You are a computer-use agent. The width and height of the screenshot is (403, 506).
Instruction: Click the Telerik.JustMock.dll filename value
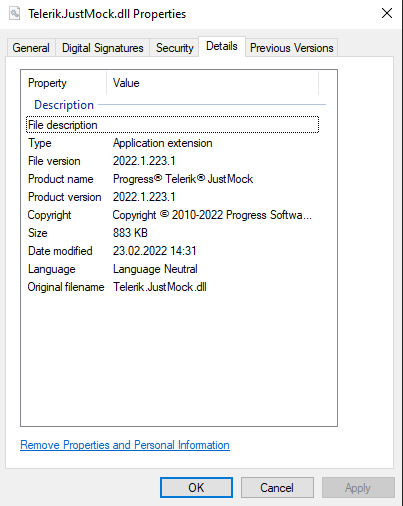(x=160, y=287)
